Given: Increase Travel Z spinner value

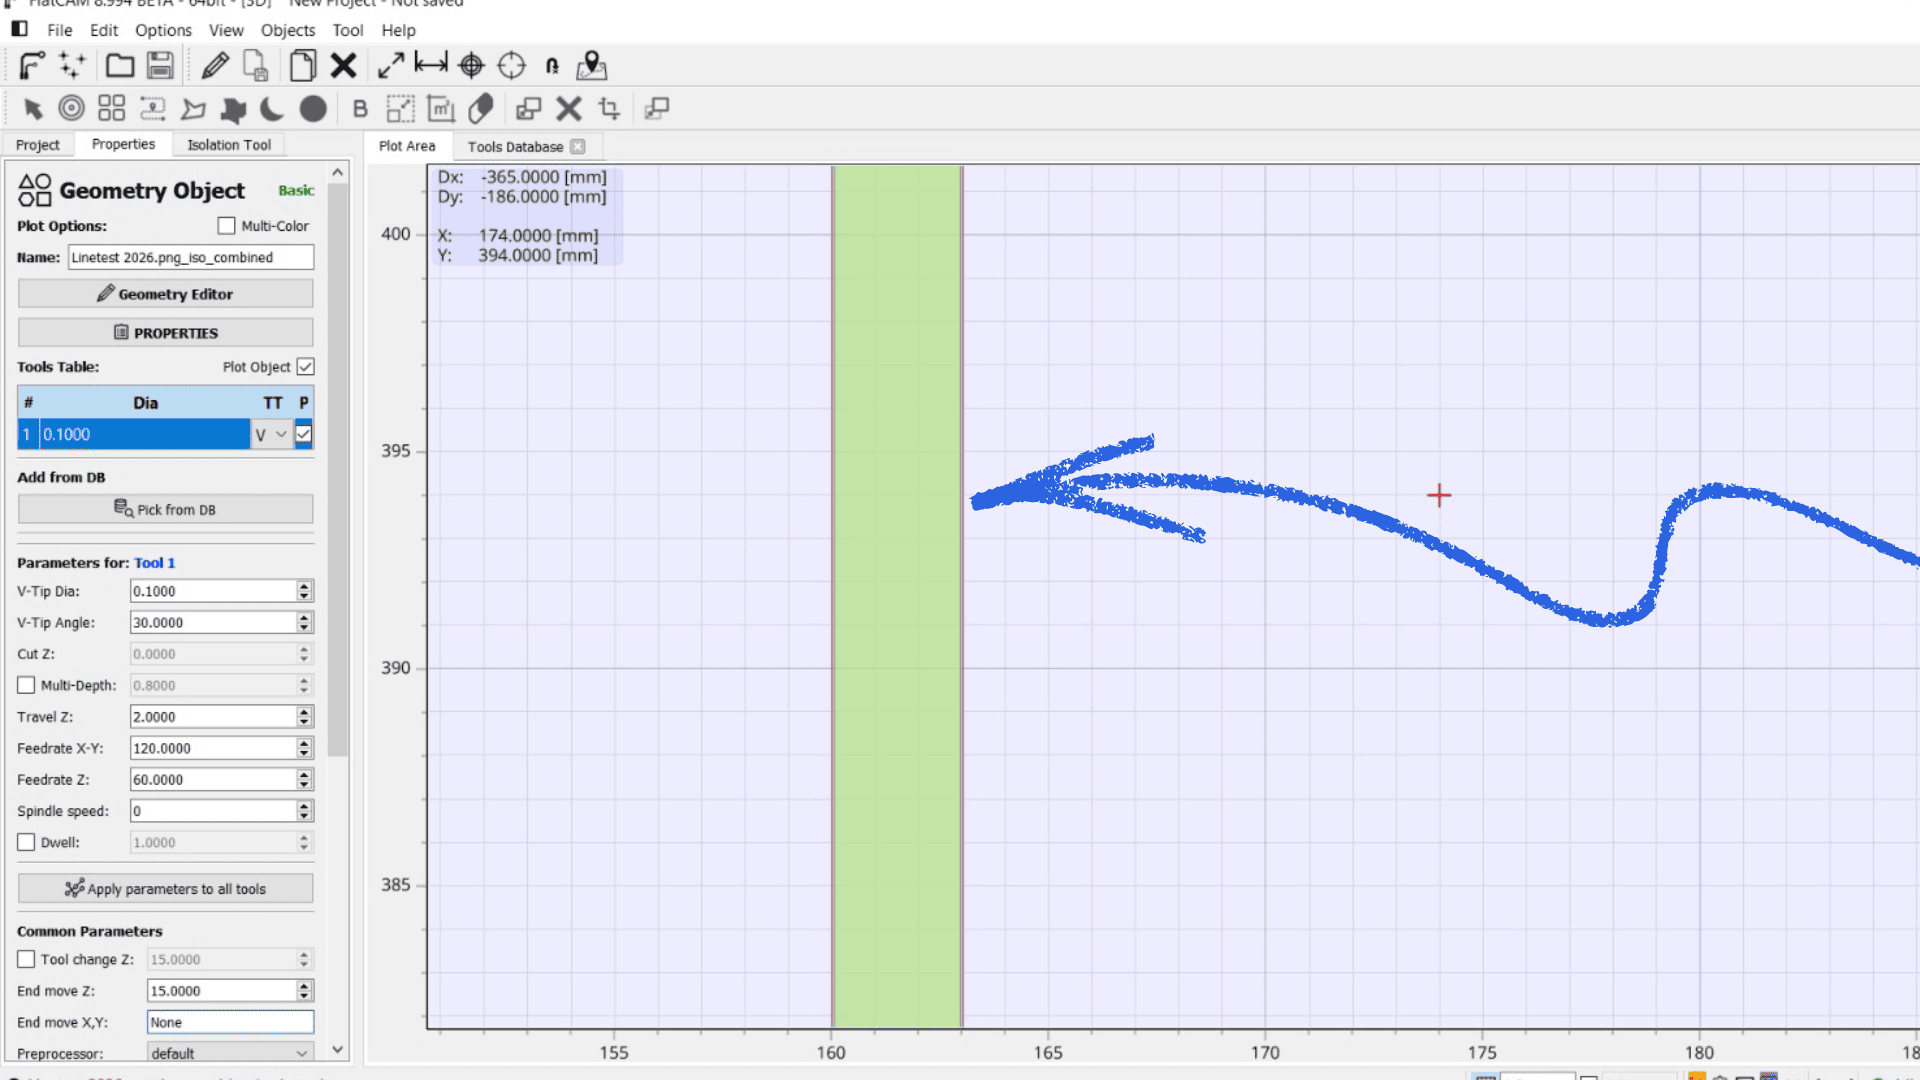Looking at the screenshot, I should point(304,712).
